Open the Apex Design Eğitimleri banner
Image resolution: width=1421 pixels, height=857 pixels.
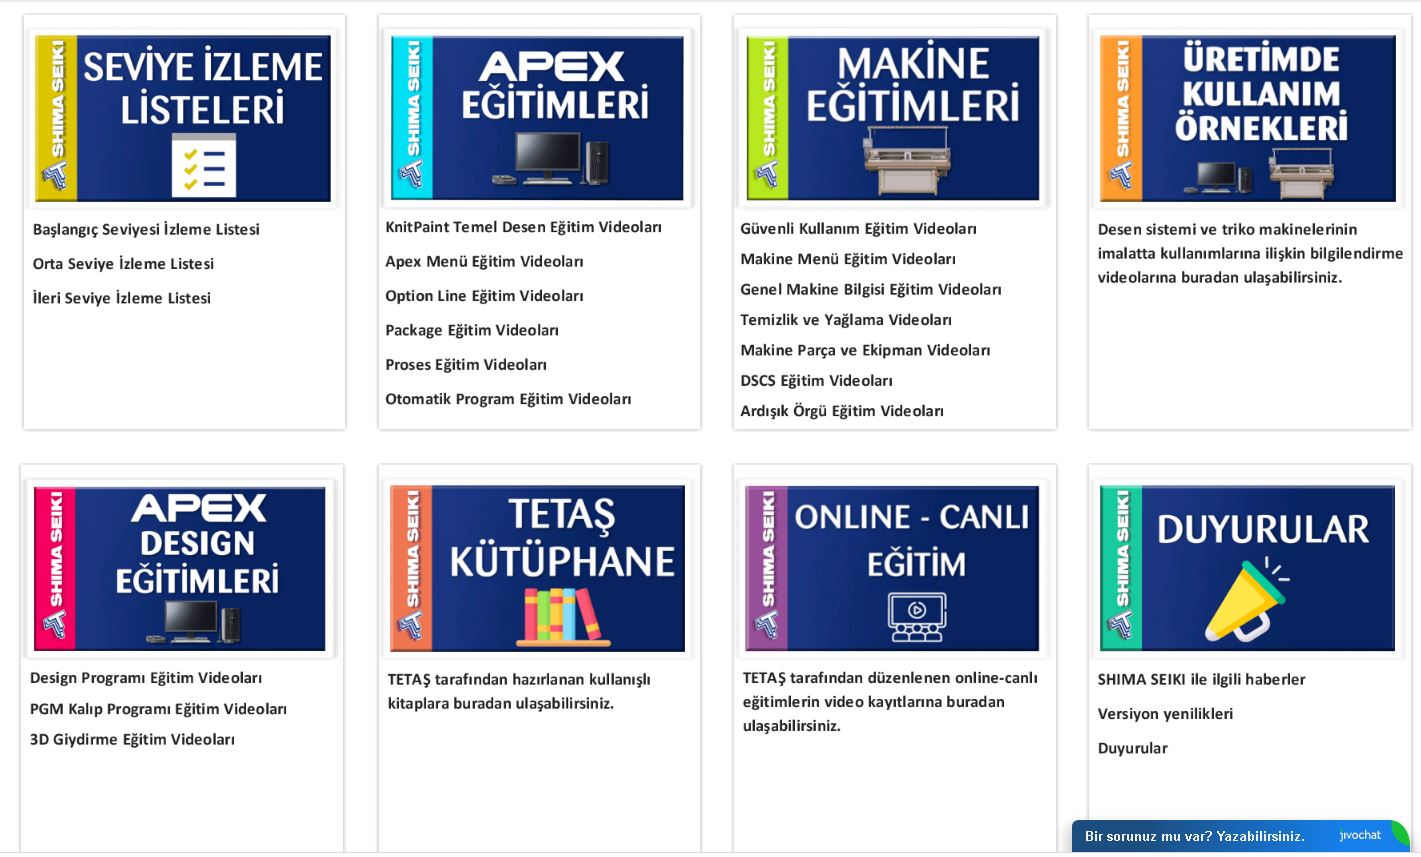point(180,568)
